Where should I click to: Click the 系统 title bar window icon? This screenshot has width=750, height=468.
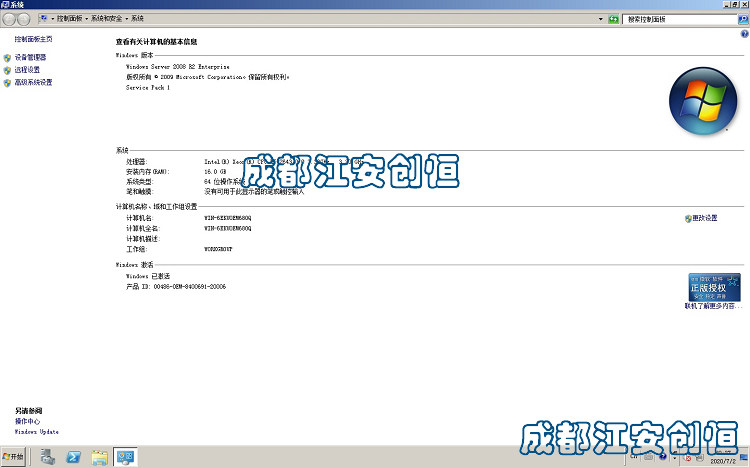(x=5, y=4)
